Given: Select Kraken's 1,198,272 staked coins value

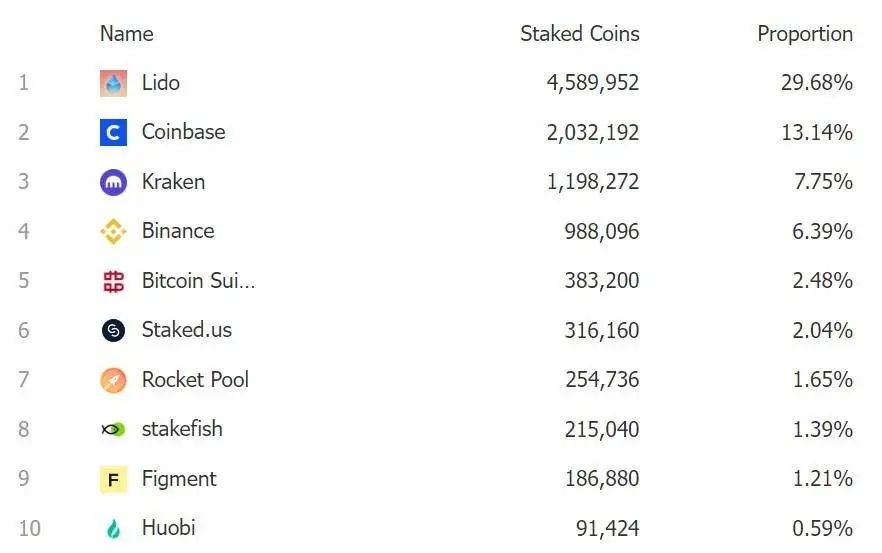Looking at the screenshot, I should [x=592, y=182].
